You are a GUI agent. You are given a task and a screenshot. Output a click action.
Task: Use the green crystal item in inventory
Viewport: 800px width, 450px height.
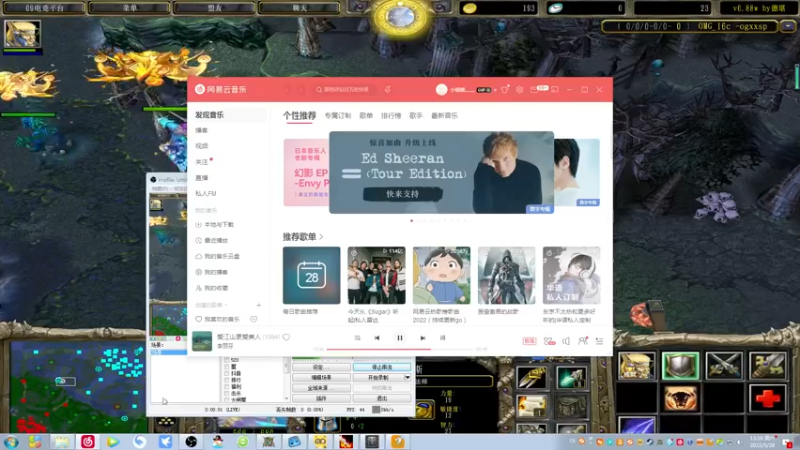click(x=571, y=378)
